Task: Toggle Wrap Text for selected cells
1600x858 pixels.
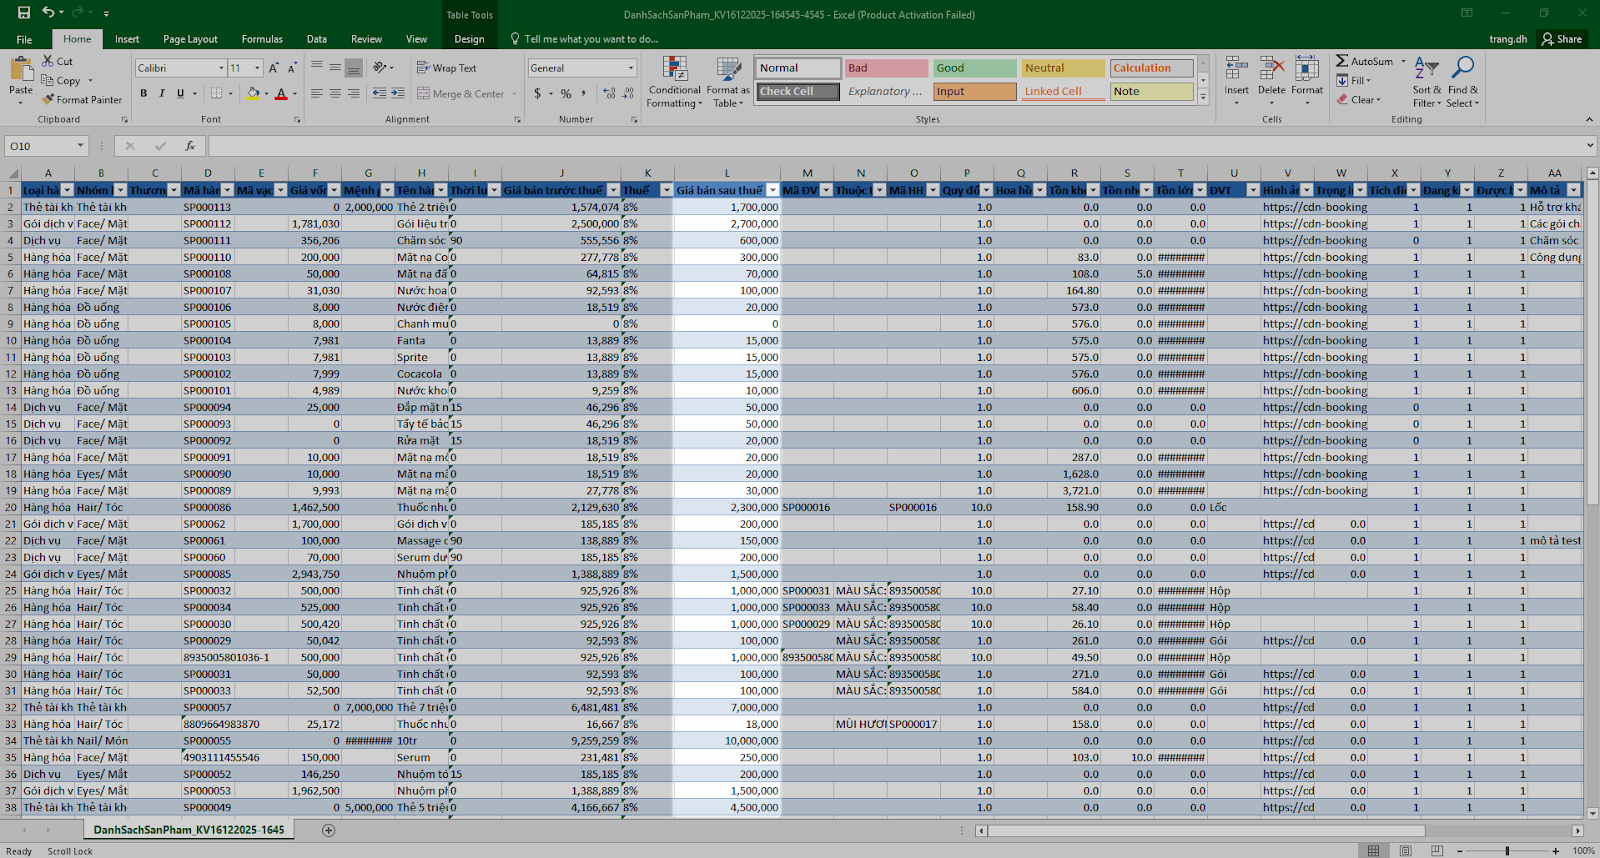Action: coord(446,68)
